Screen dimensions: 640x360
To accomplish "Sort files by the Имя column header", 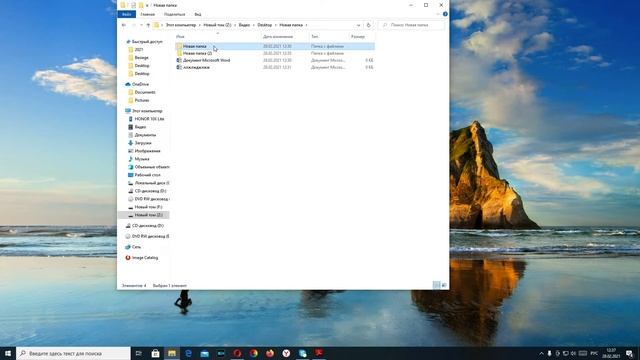I will (x=180, y=37).
